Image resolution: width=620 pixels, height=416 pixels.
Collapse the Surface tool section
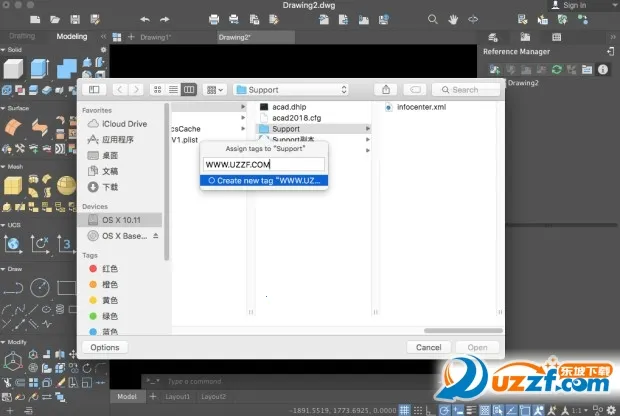pos(4,107)
